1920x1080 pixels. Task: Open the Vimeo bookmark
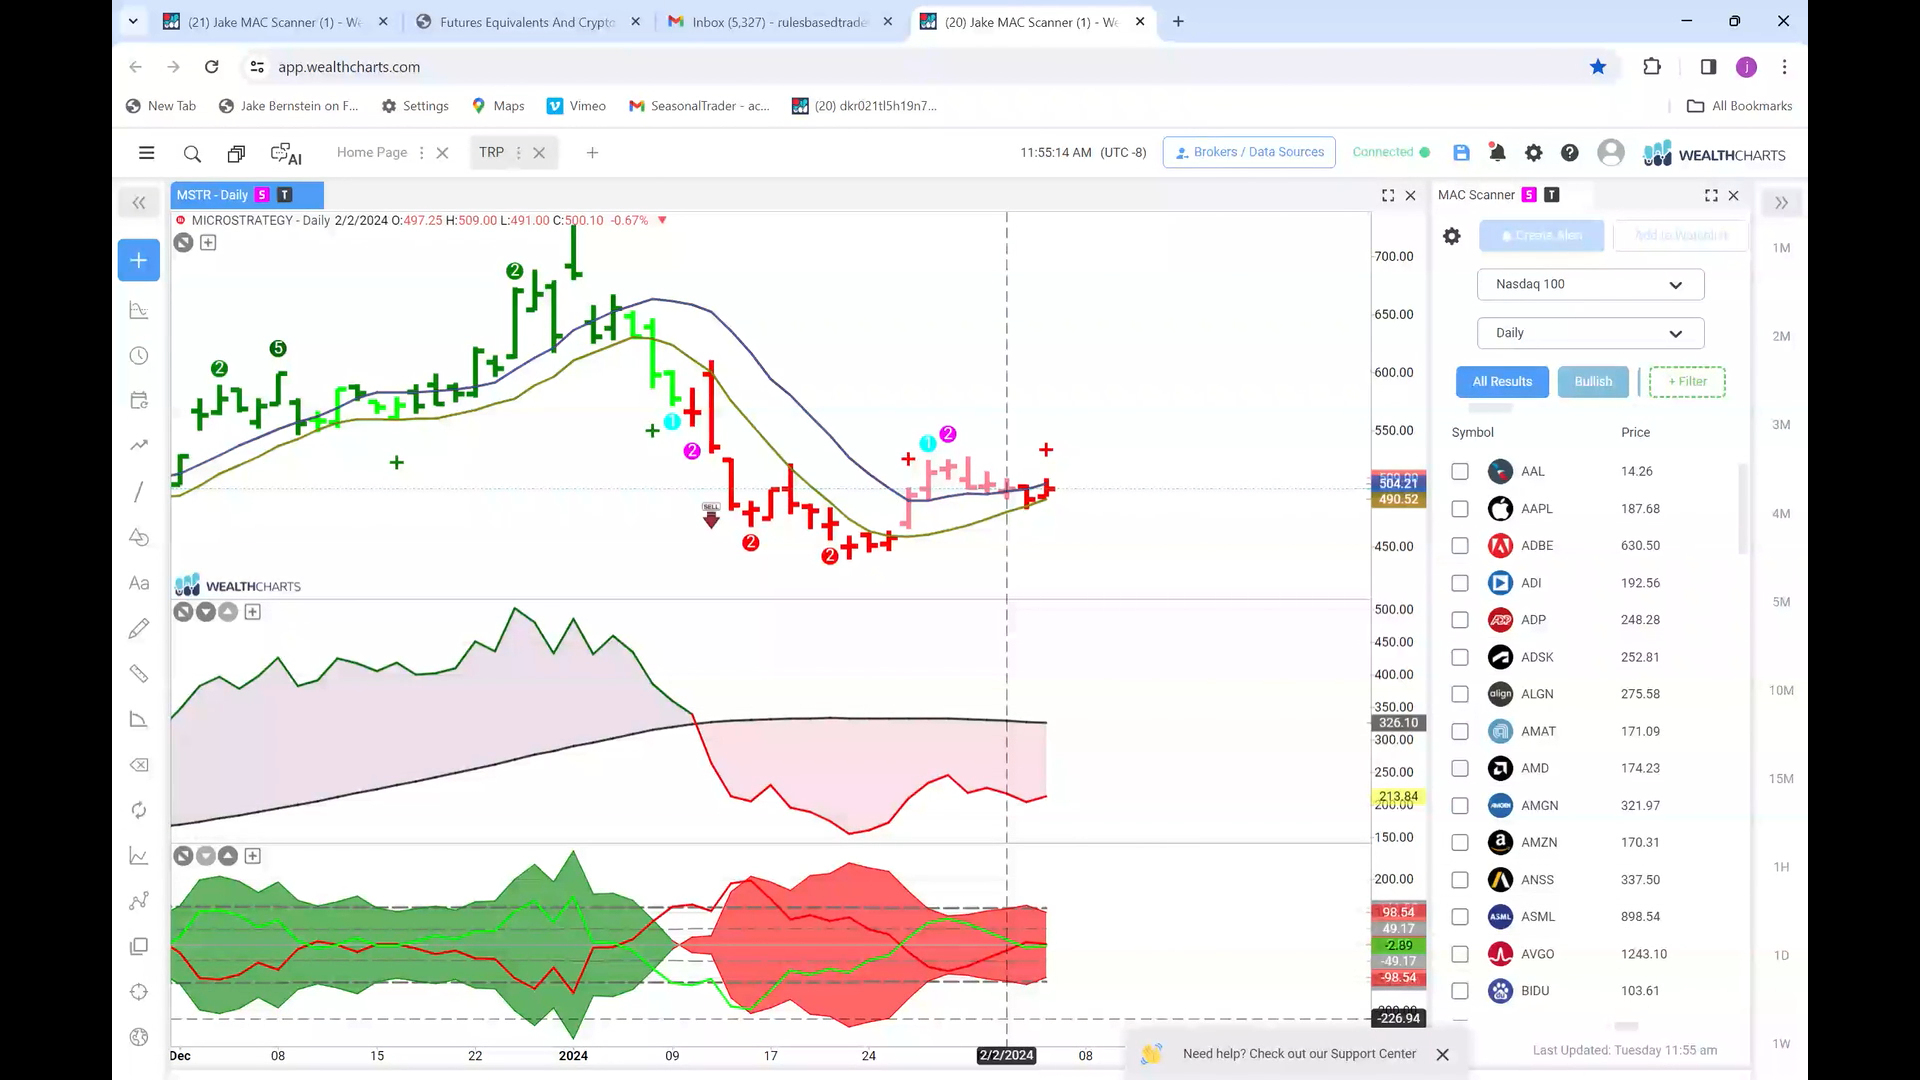pos(576,106)
